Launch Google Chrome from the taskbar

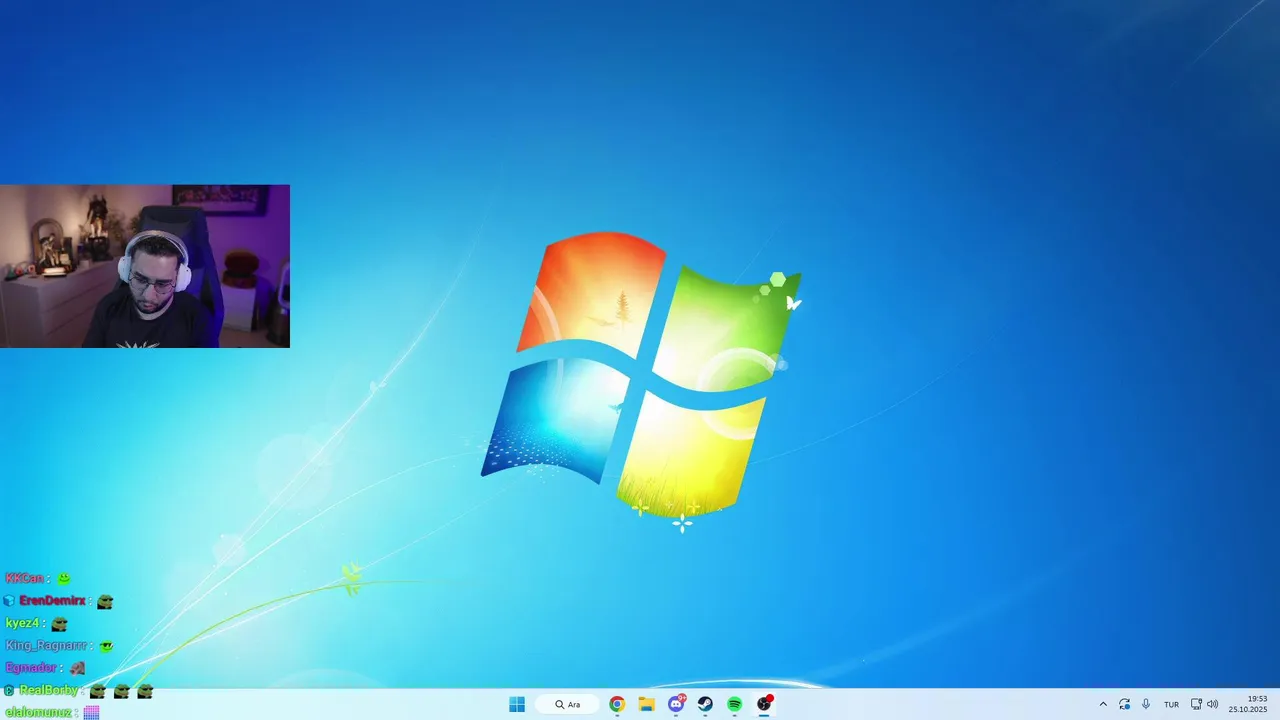coord(617,704)
